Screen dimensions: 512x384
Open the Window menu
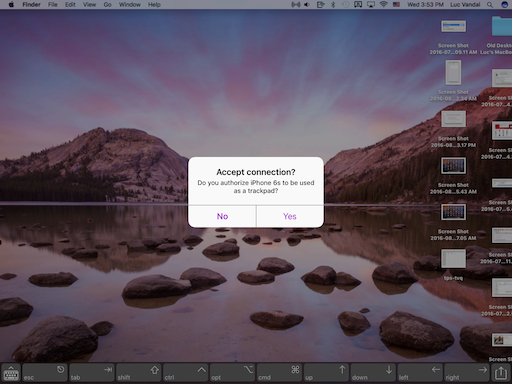[130, 5]
